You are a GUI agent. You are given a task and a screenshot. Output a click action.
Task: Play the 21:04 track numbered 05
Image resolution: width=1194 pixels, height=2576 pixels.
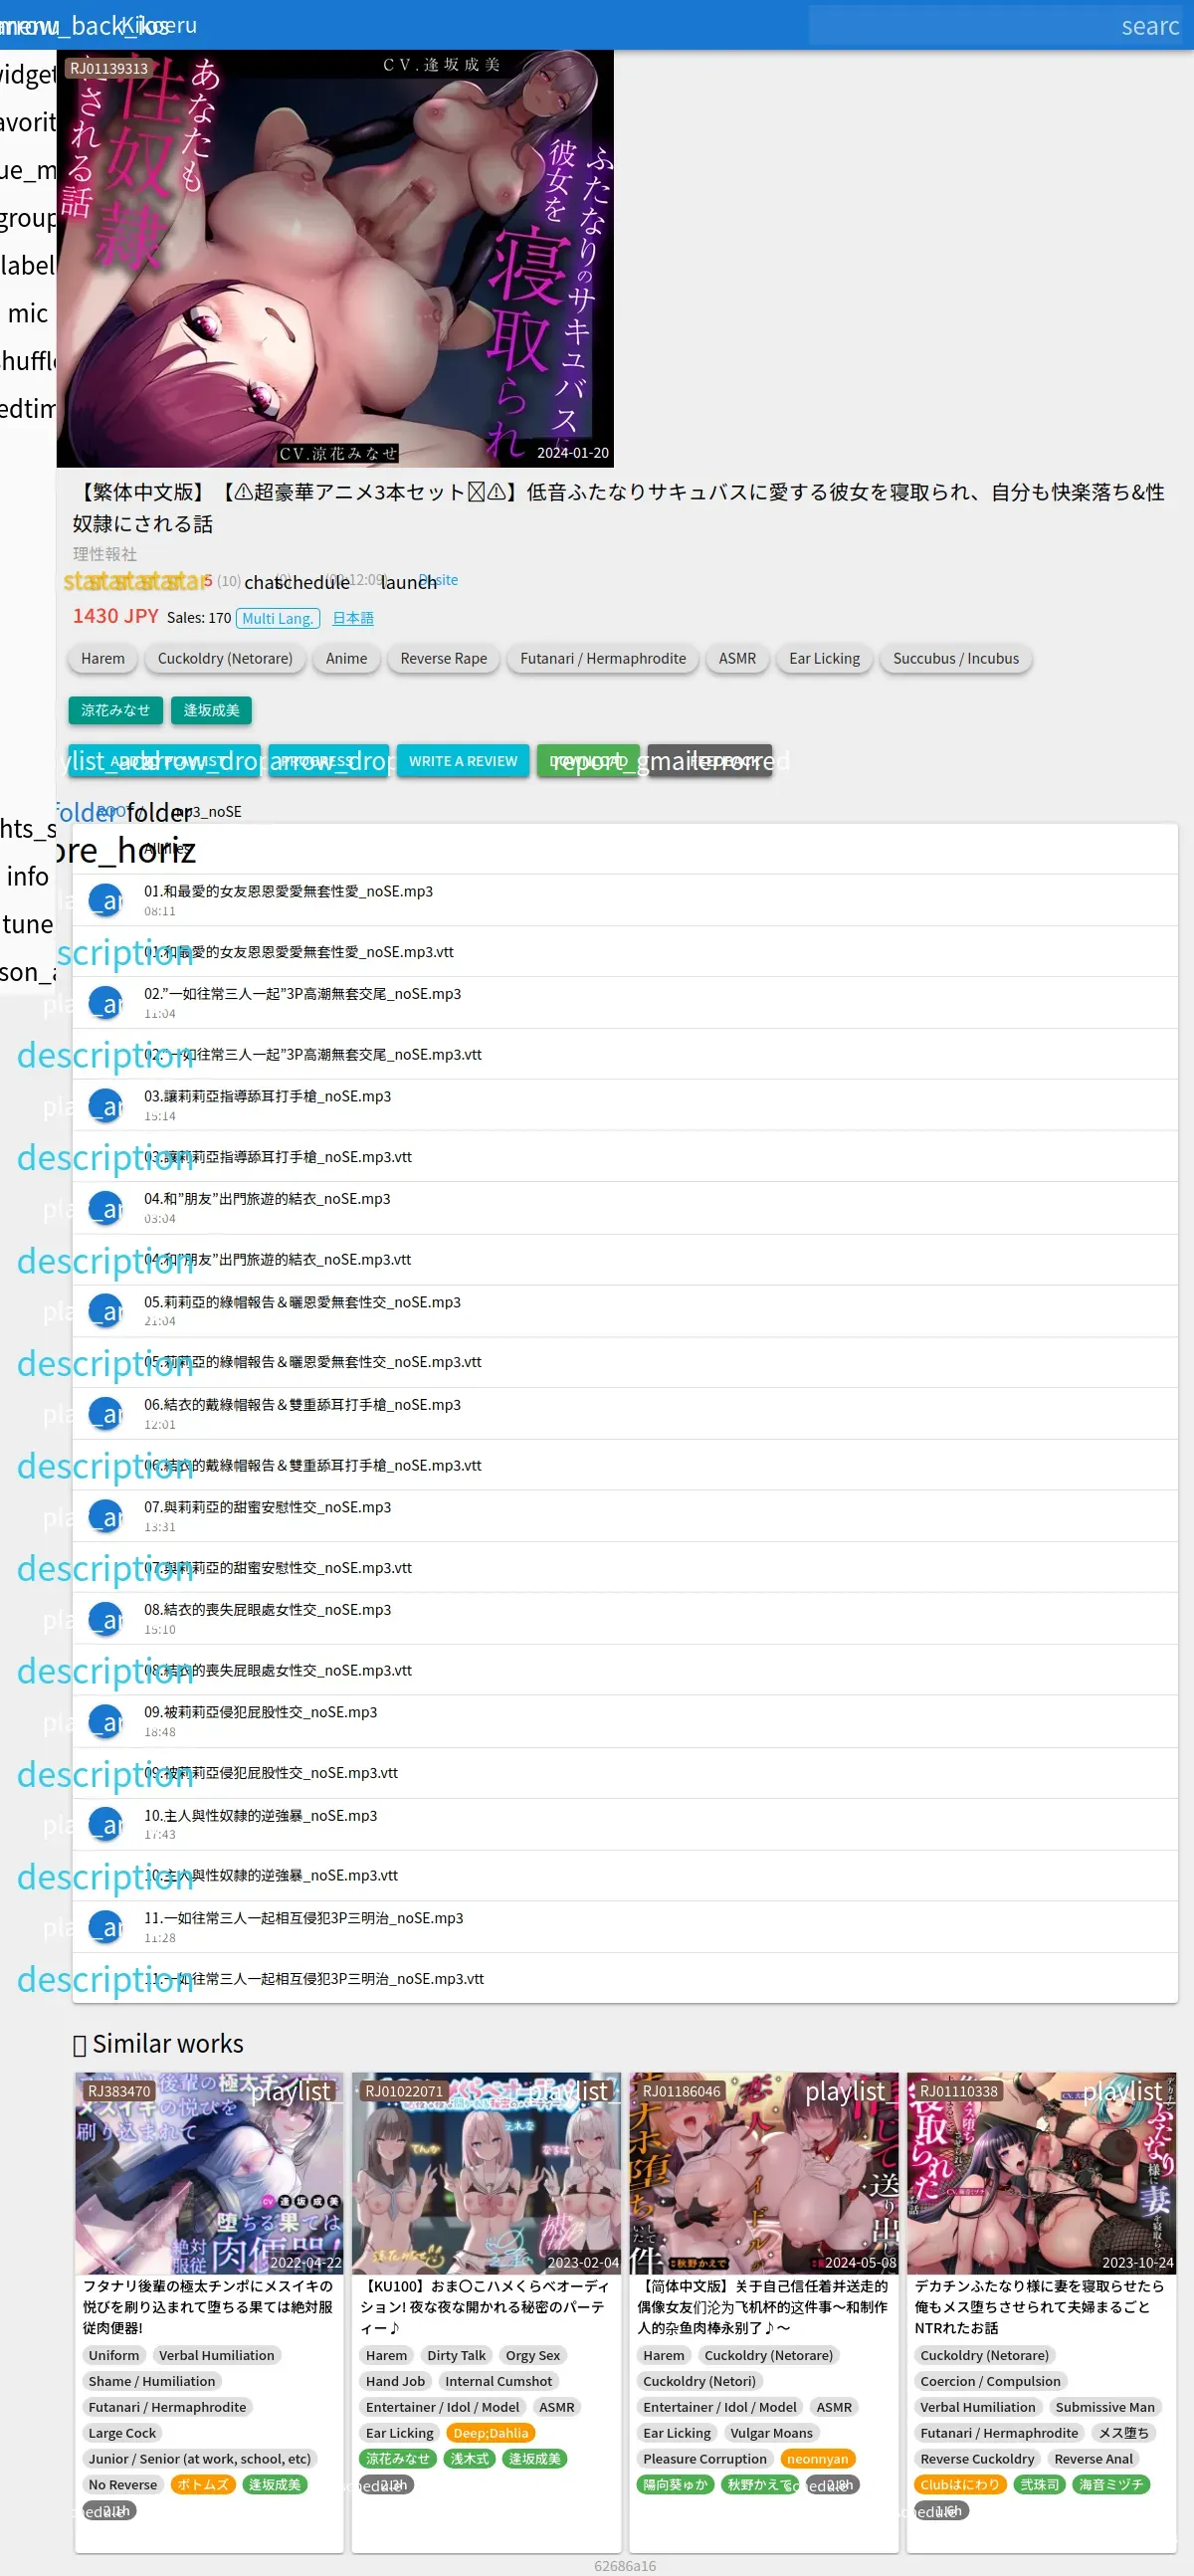[x=106, y=1311]
